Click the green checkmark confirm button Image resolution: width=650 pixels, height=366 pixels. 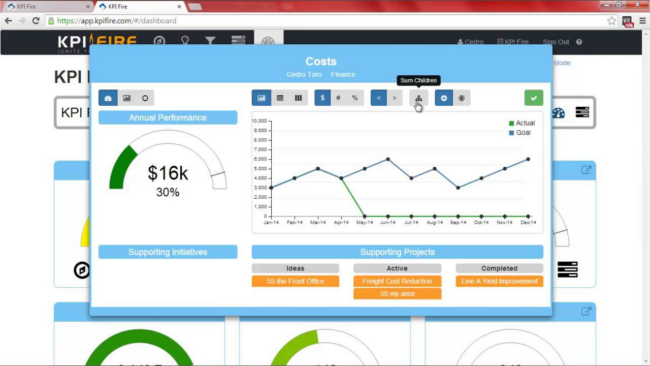tap(534, 98)
